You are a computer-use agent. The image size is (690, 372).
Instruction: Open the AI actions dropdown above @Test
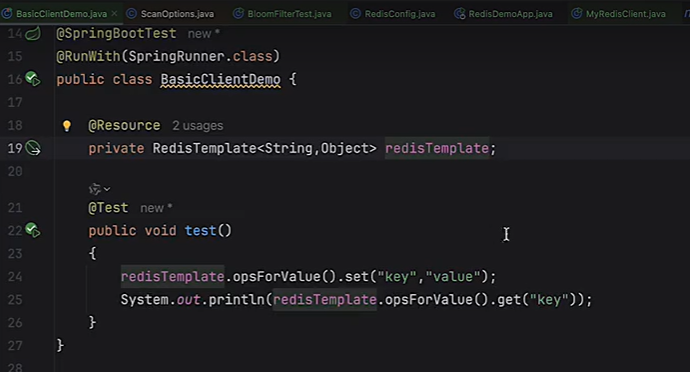(99, 189)
